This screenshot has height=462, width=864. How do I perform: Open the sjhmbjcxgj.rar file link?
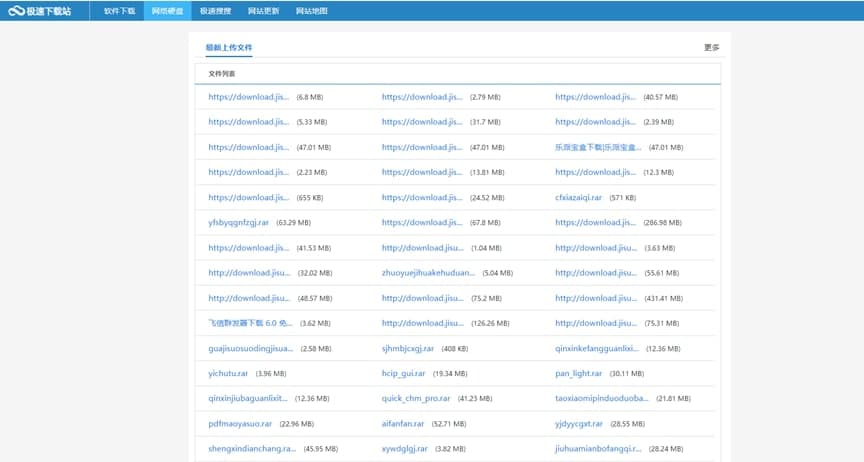click(x=408, y=348)
